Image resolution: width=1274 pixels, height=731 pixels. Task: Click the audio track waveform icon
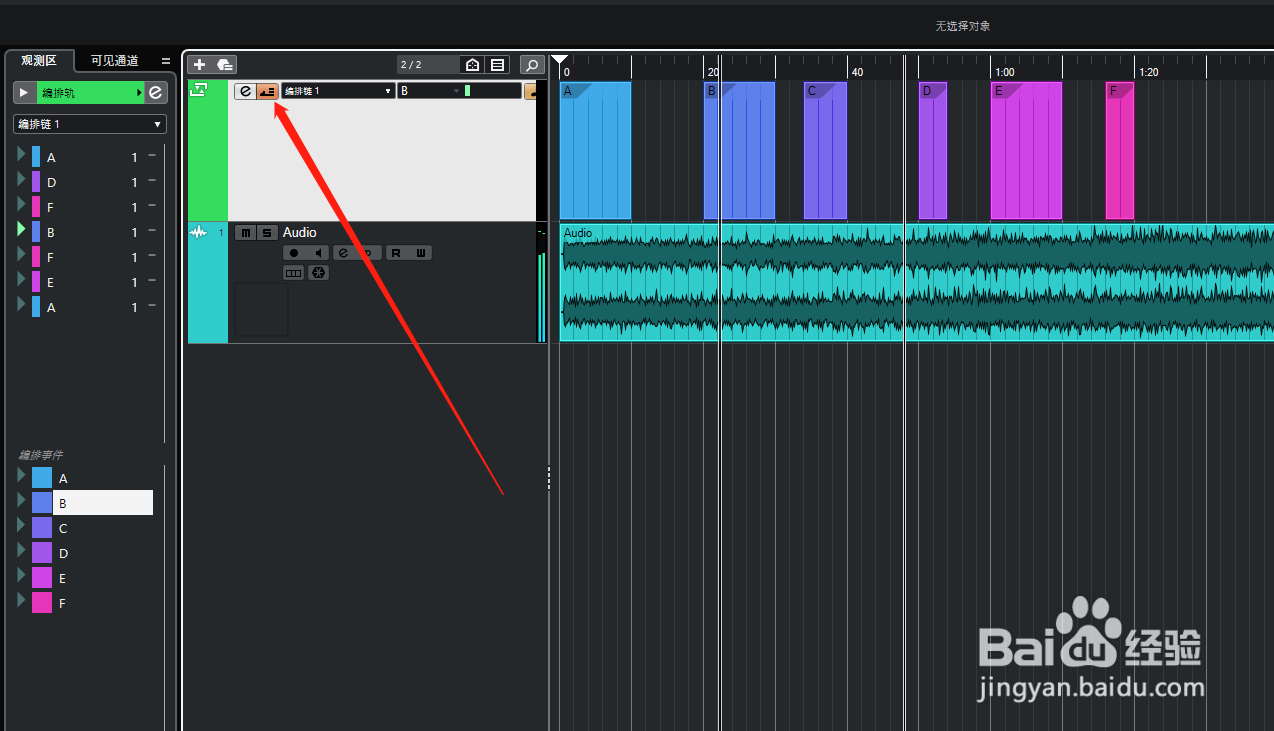tap(198, 232)
